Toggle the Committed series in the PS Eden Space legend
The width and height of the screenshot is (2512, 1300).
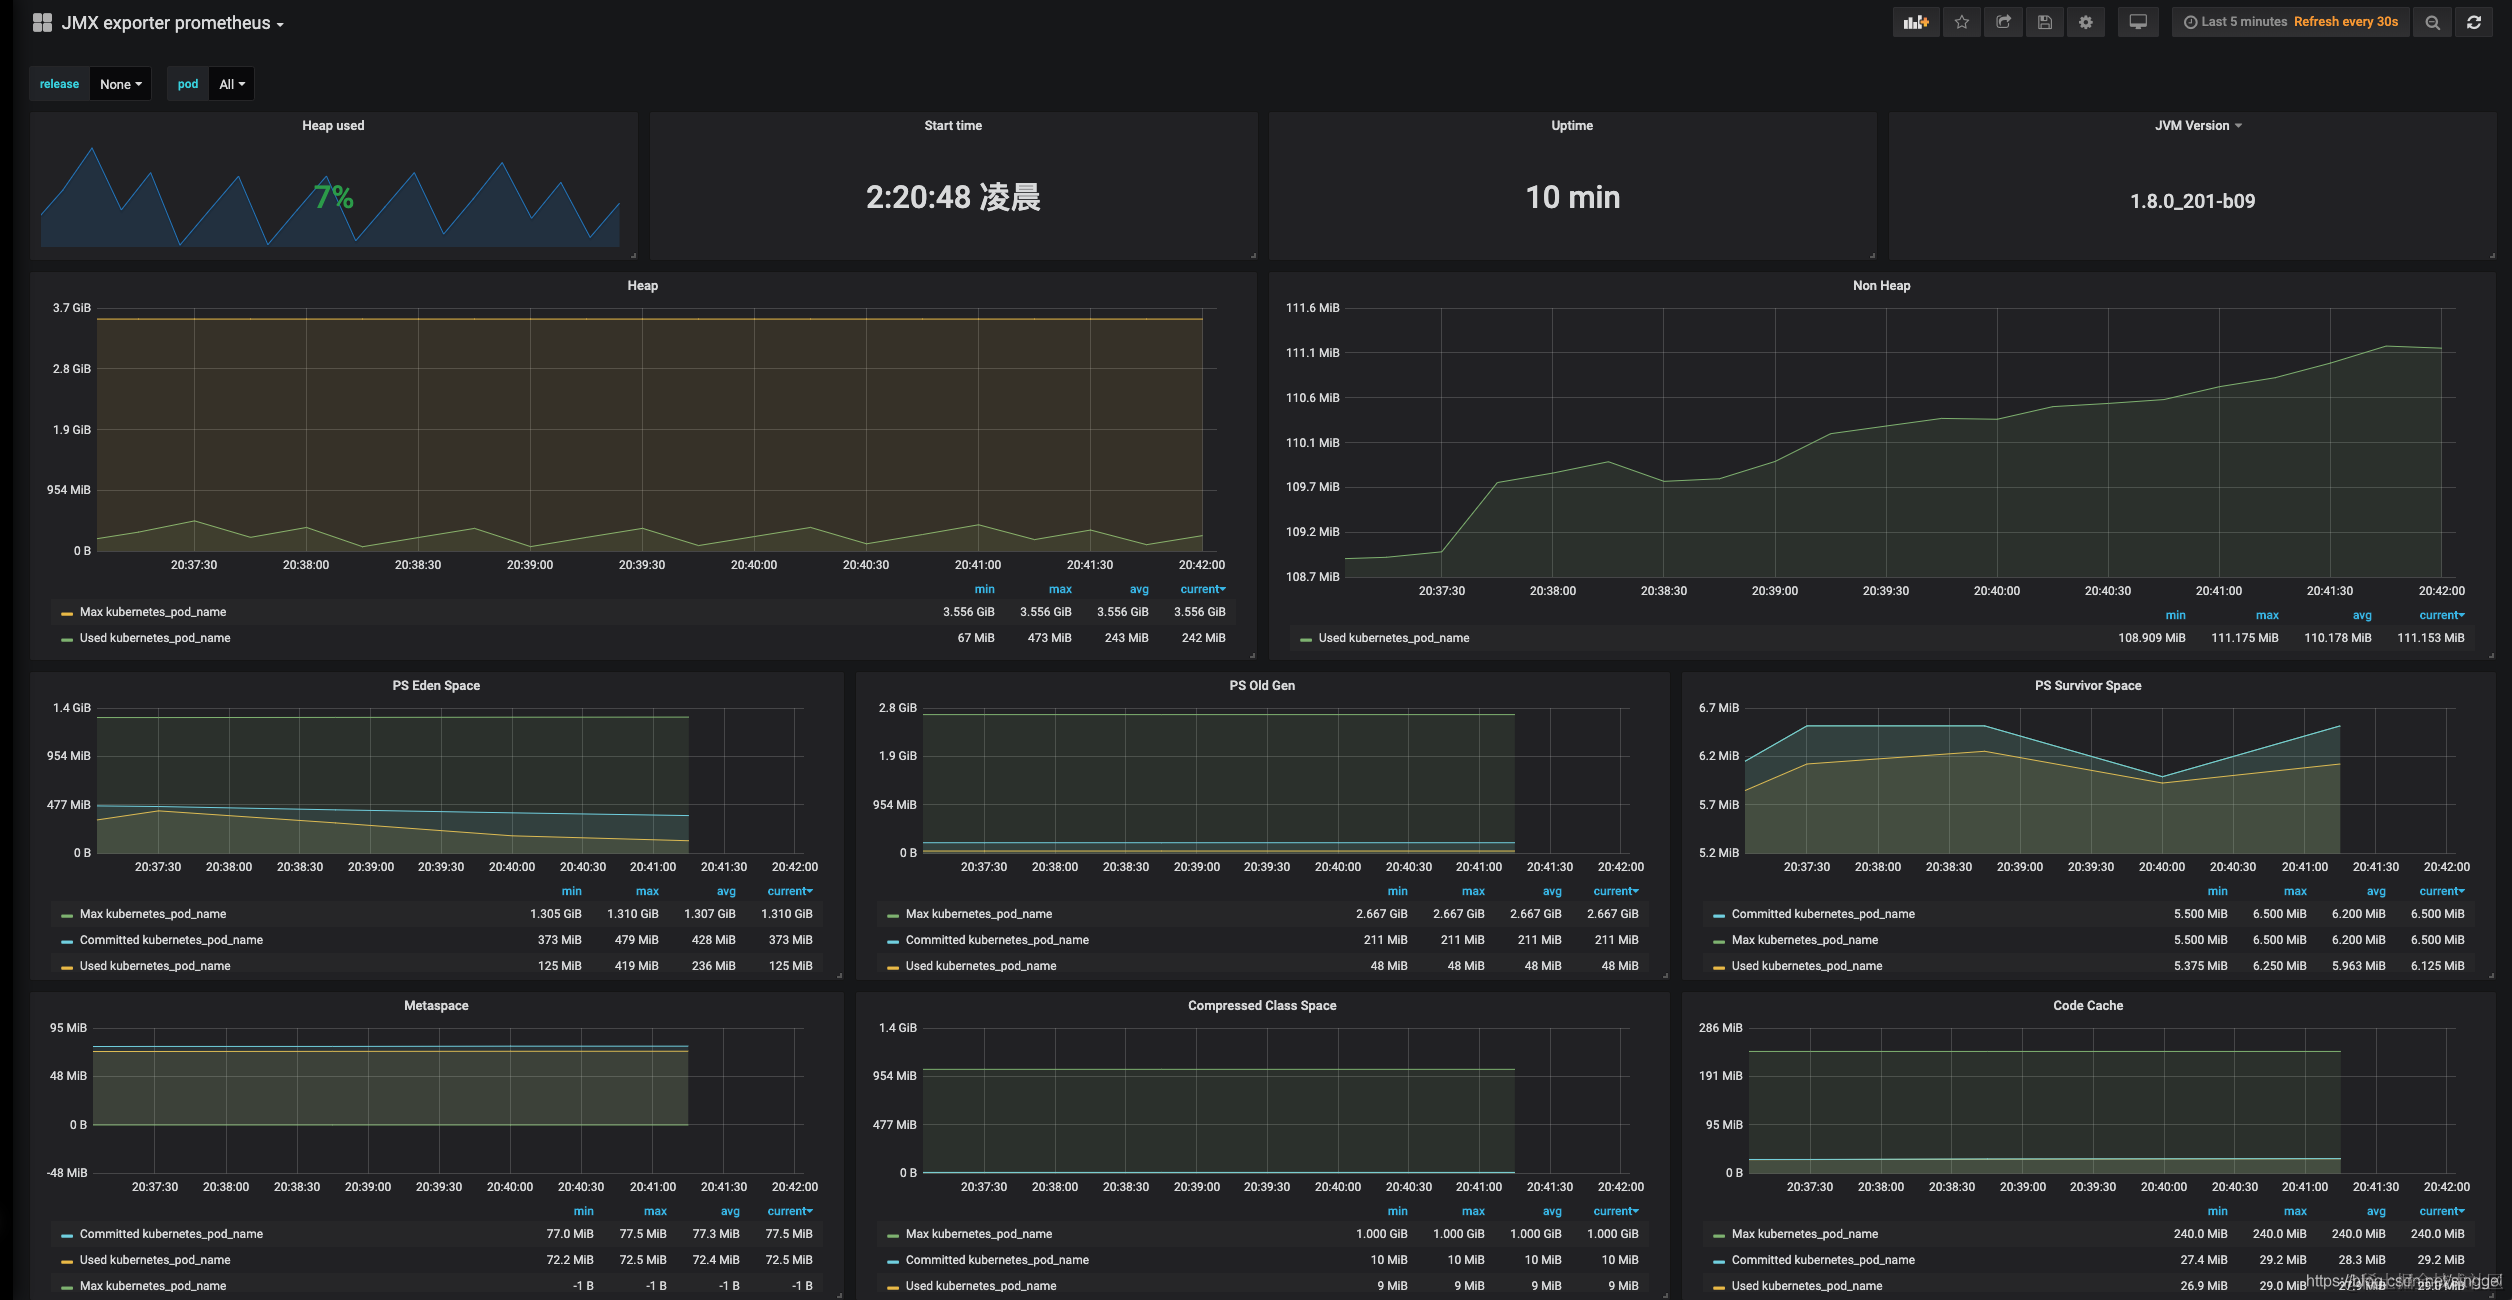coord(171,940)
